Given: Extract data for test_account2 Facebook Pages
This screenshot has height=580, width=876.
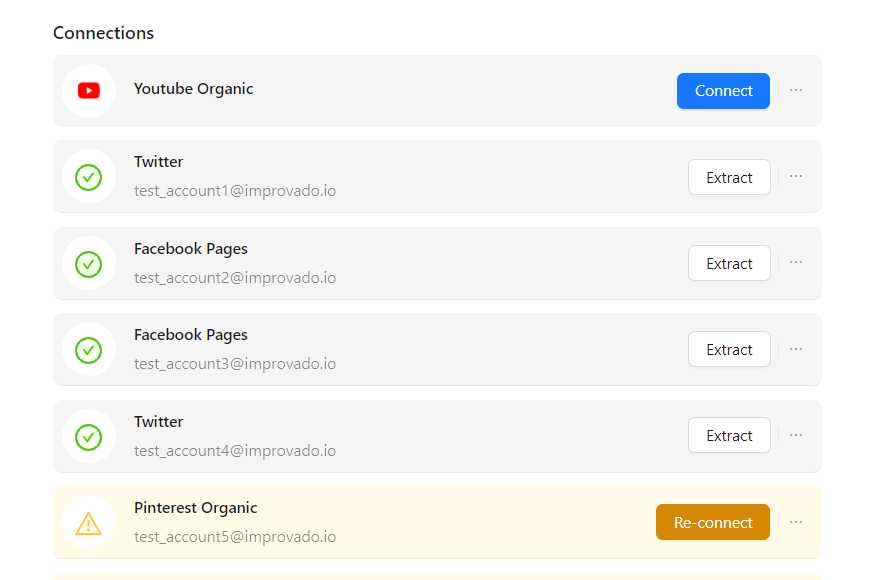Looking at the screenshot, I should 729,263.
